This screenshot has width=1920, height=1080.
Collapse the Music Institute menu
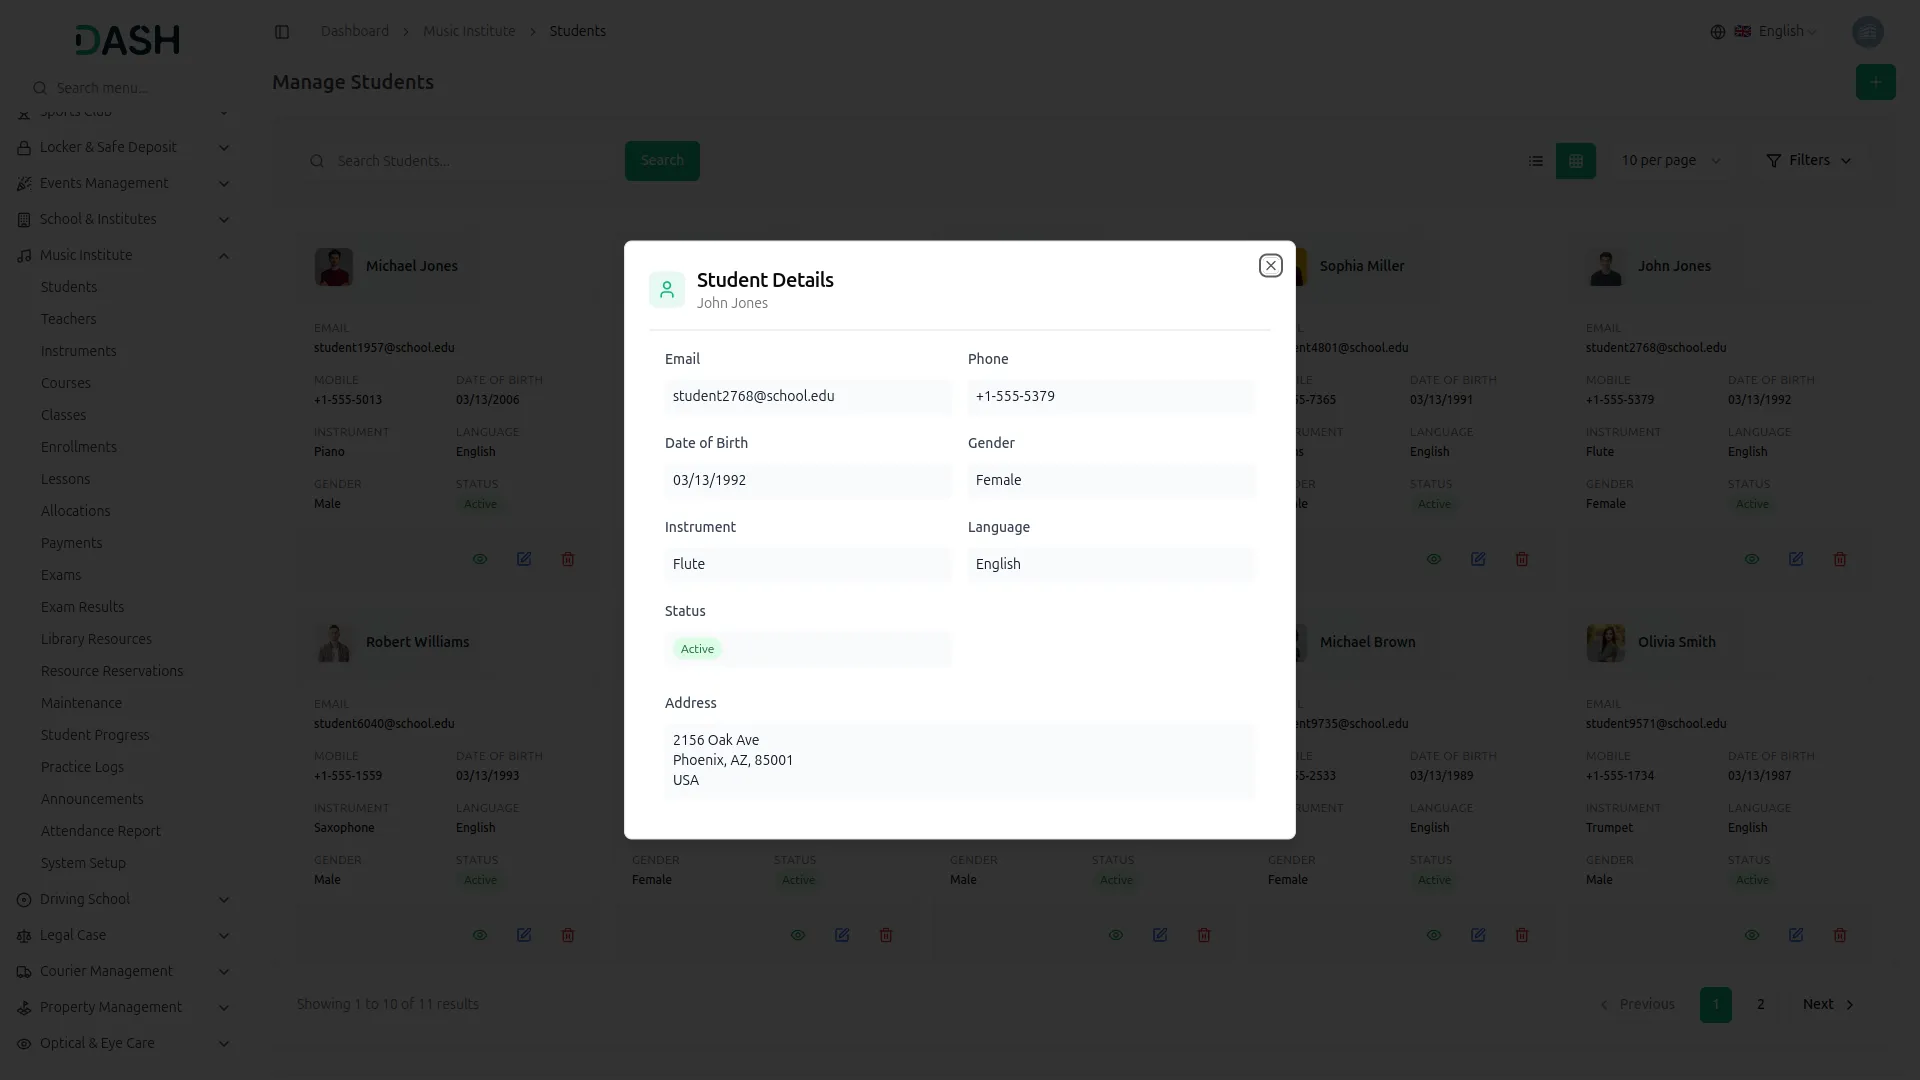point(224,256)
